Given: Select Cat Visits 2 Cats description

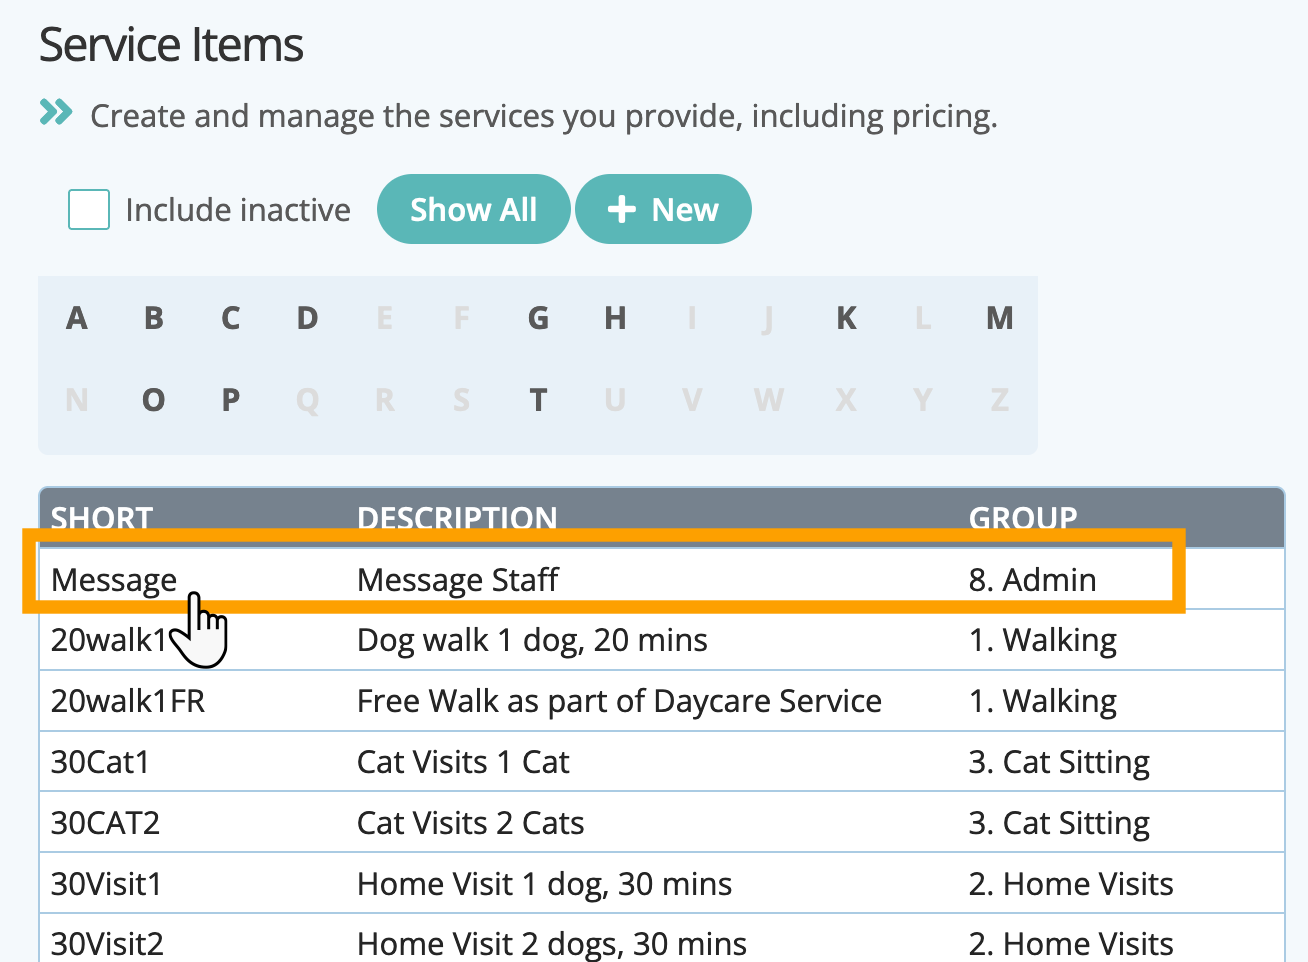Looking at the screenshot, I should click(x=470, y=823).
